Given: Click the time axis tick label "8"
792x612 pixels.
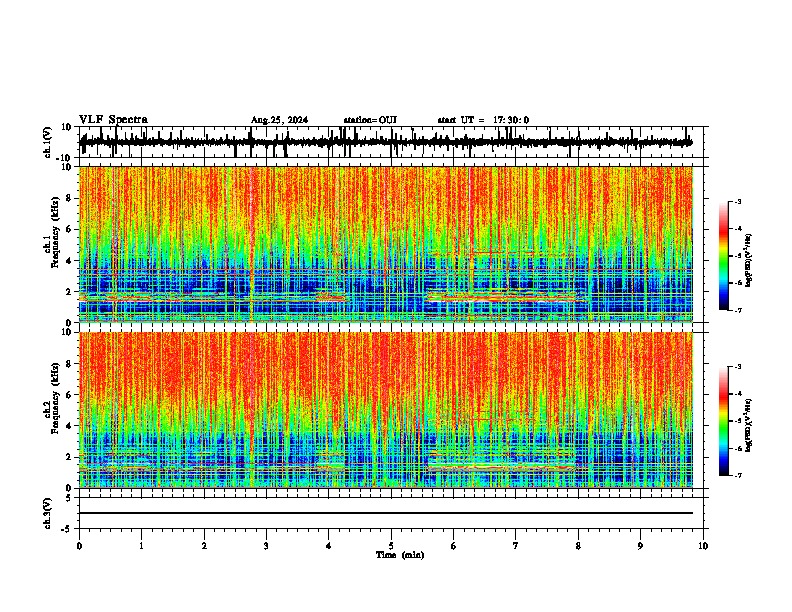Looking at the screenshot, I should tap(578, 546).
